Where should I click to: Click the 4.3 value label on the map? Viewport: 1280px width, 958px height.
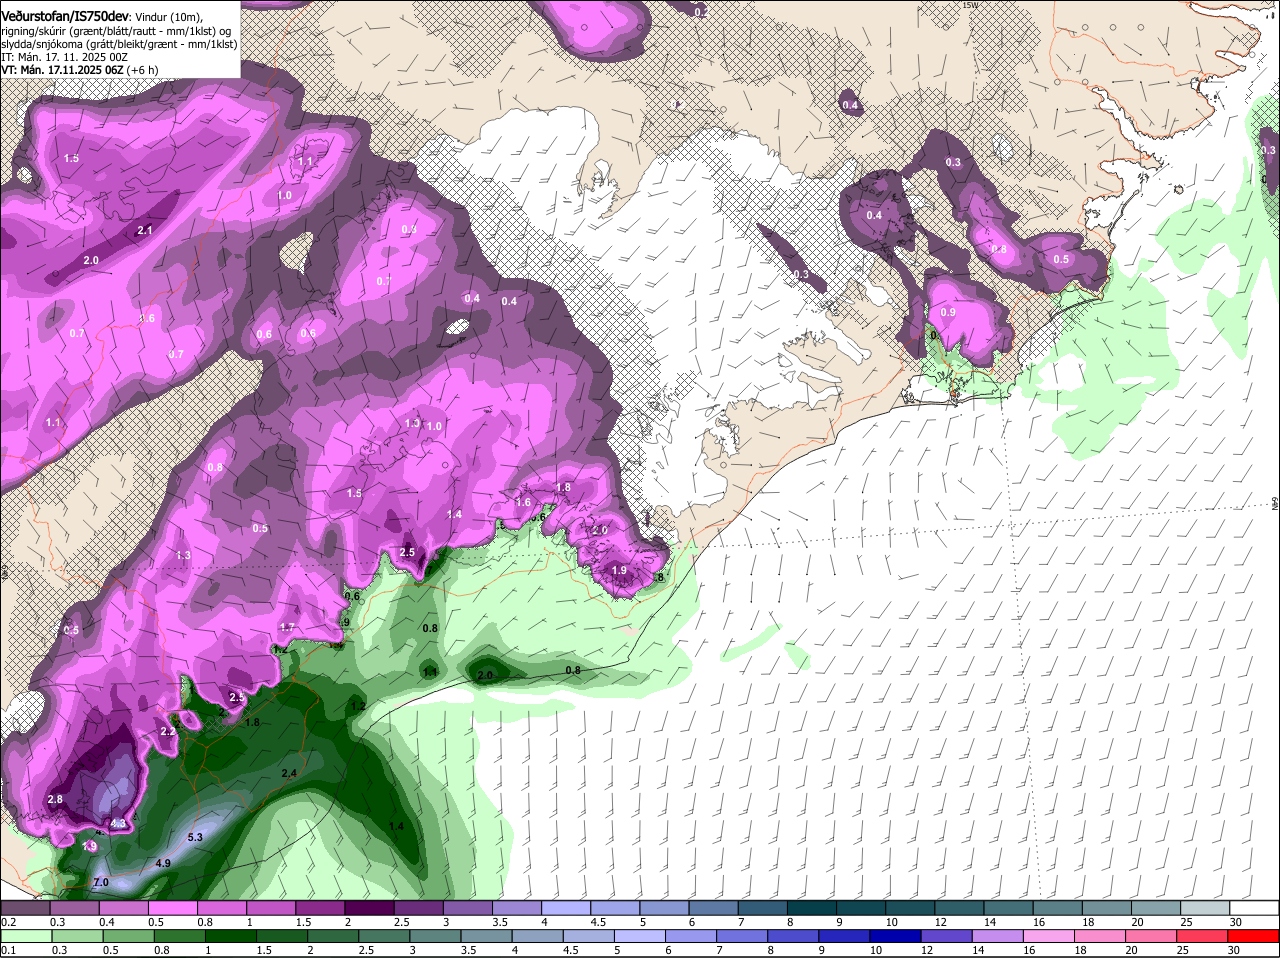click(118, 824)
